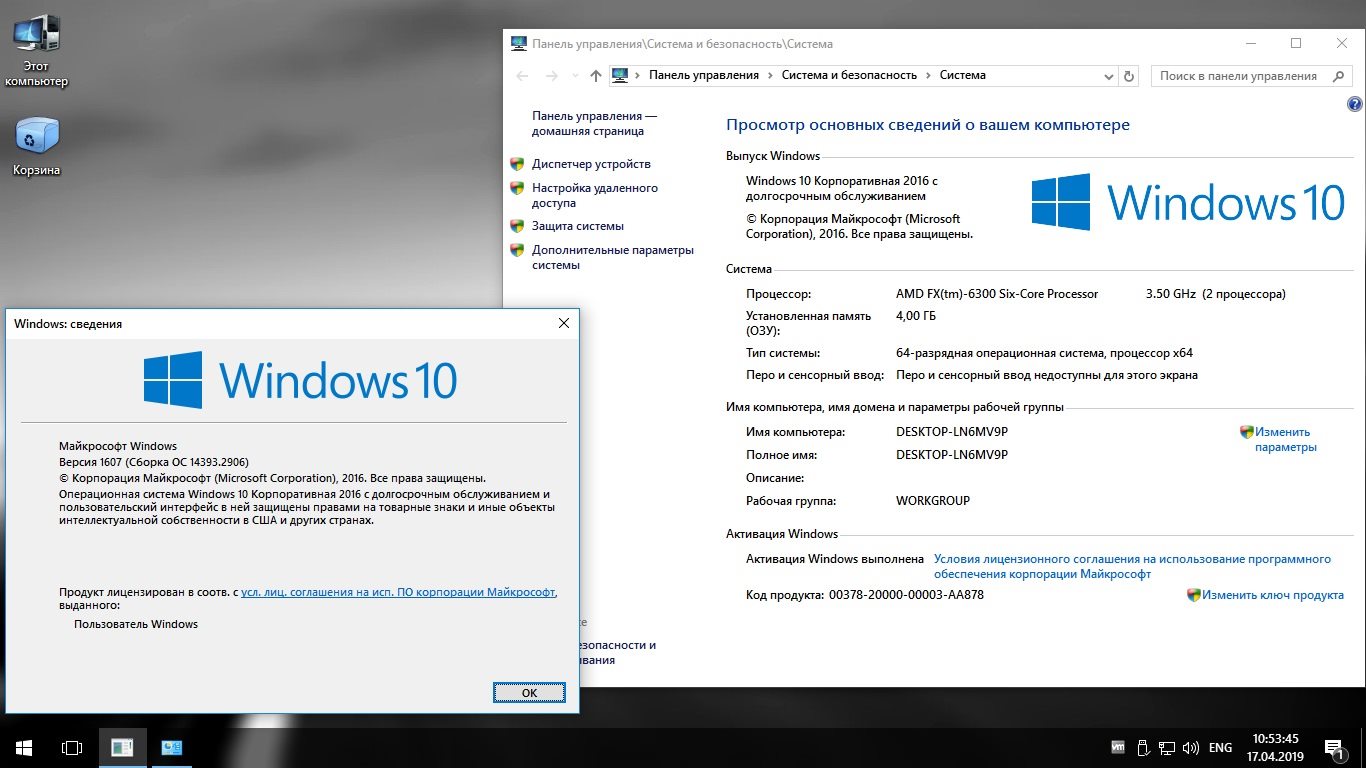Click processor text 'AMD FX(tm)-6300 Six-Core Processor'
The image size is (1366, 768).
point(997,294)
